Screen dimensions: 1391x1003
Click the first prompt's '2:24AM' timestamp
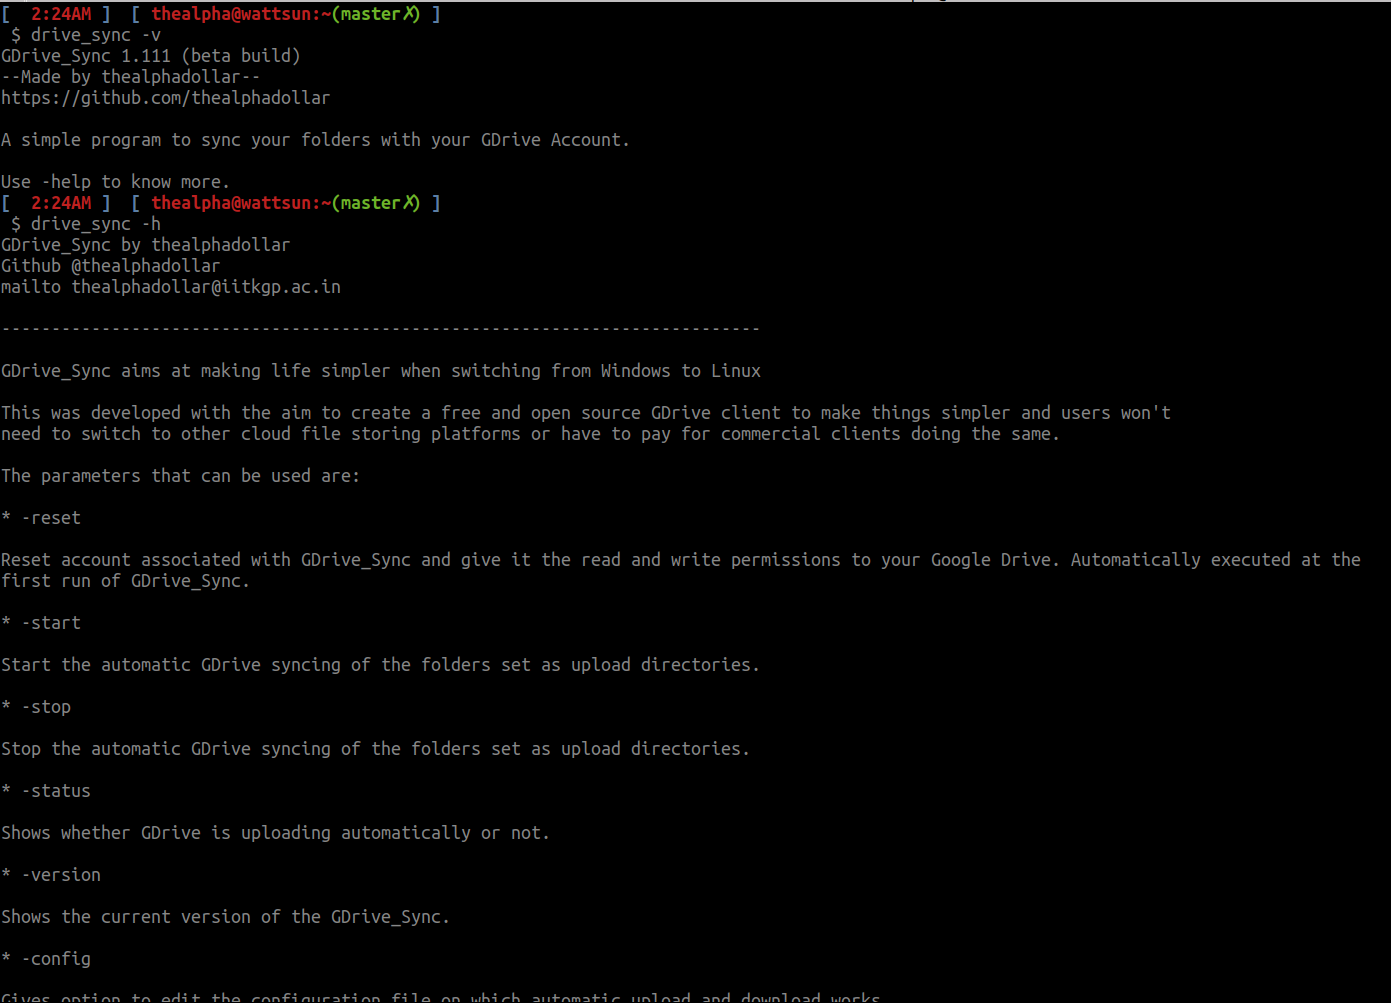tap(61, 14)
